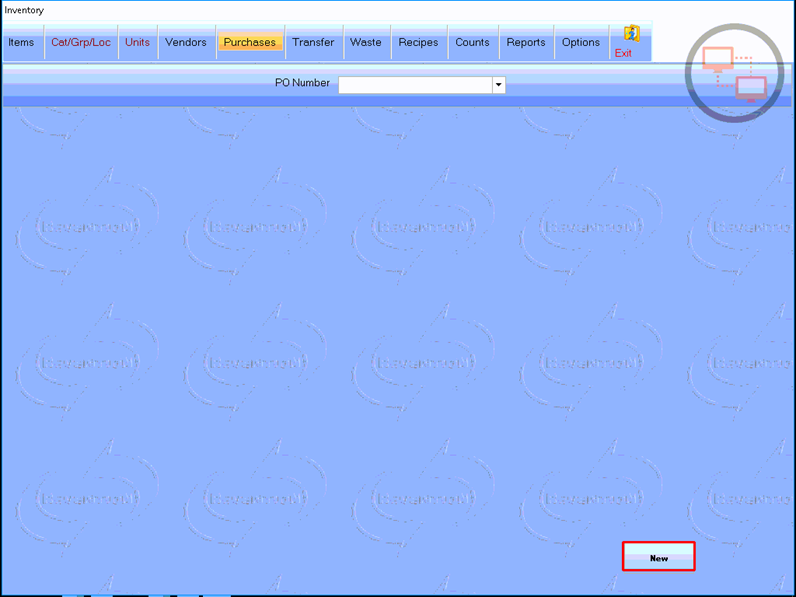Viewport: 796px width, 597px height.
Task: Focus the PO Number input field
Action: [415, 85]
